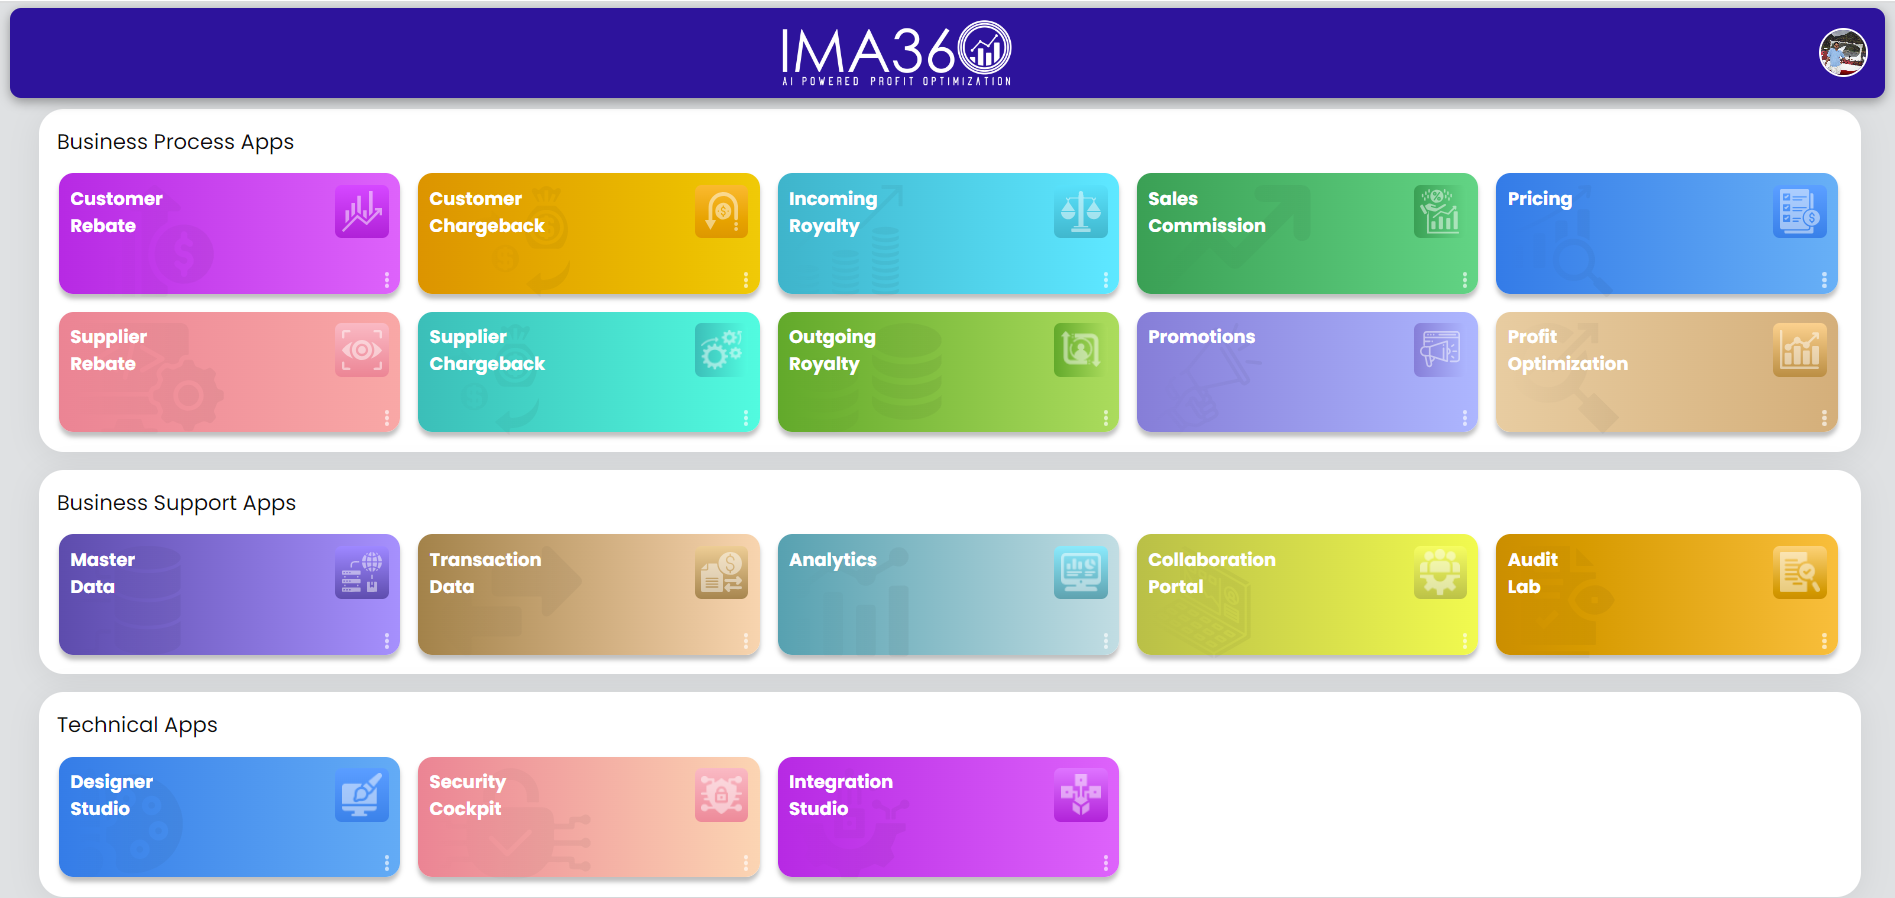Open Sales Commission card options menu
The width and height of the screenshot is (1895, 898).
click(x=1465, y=280)
